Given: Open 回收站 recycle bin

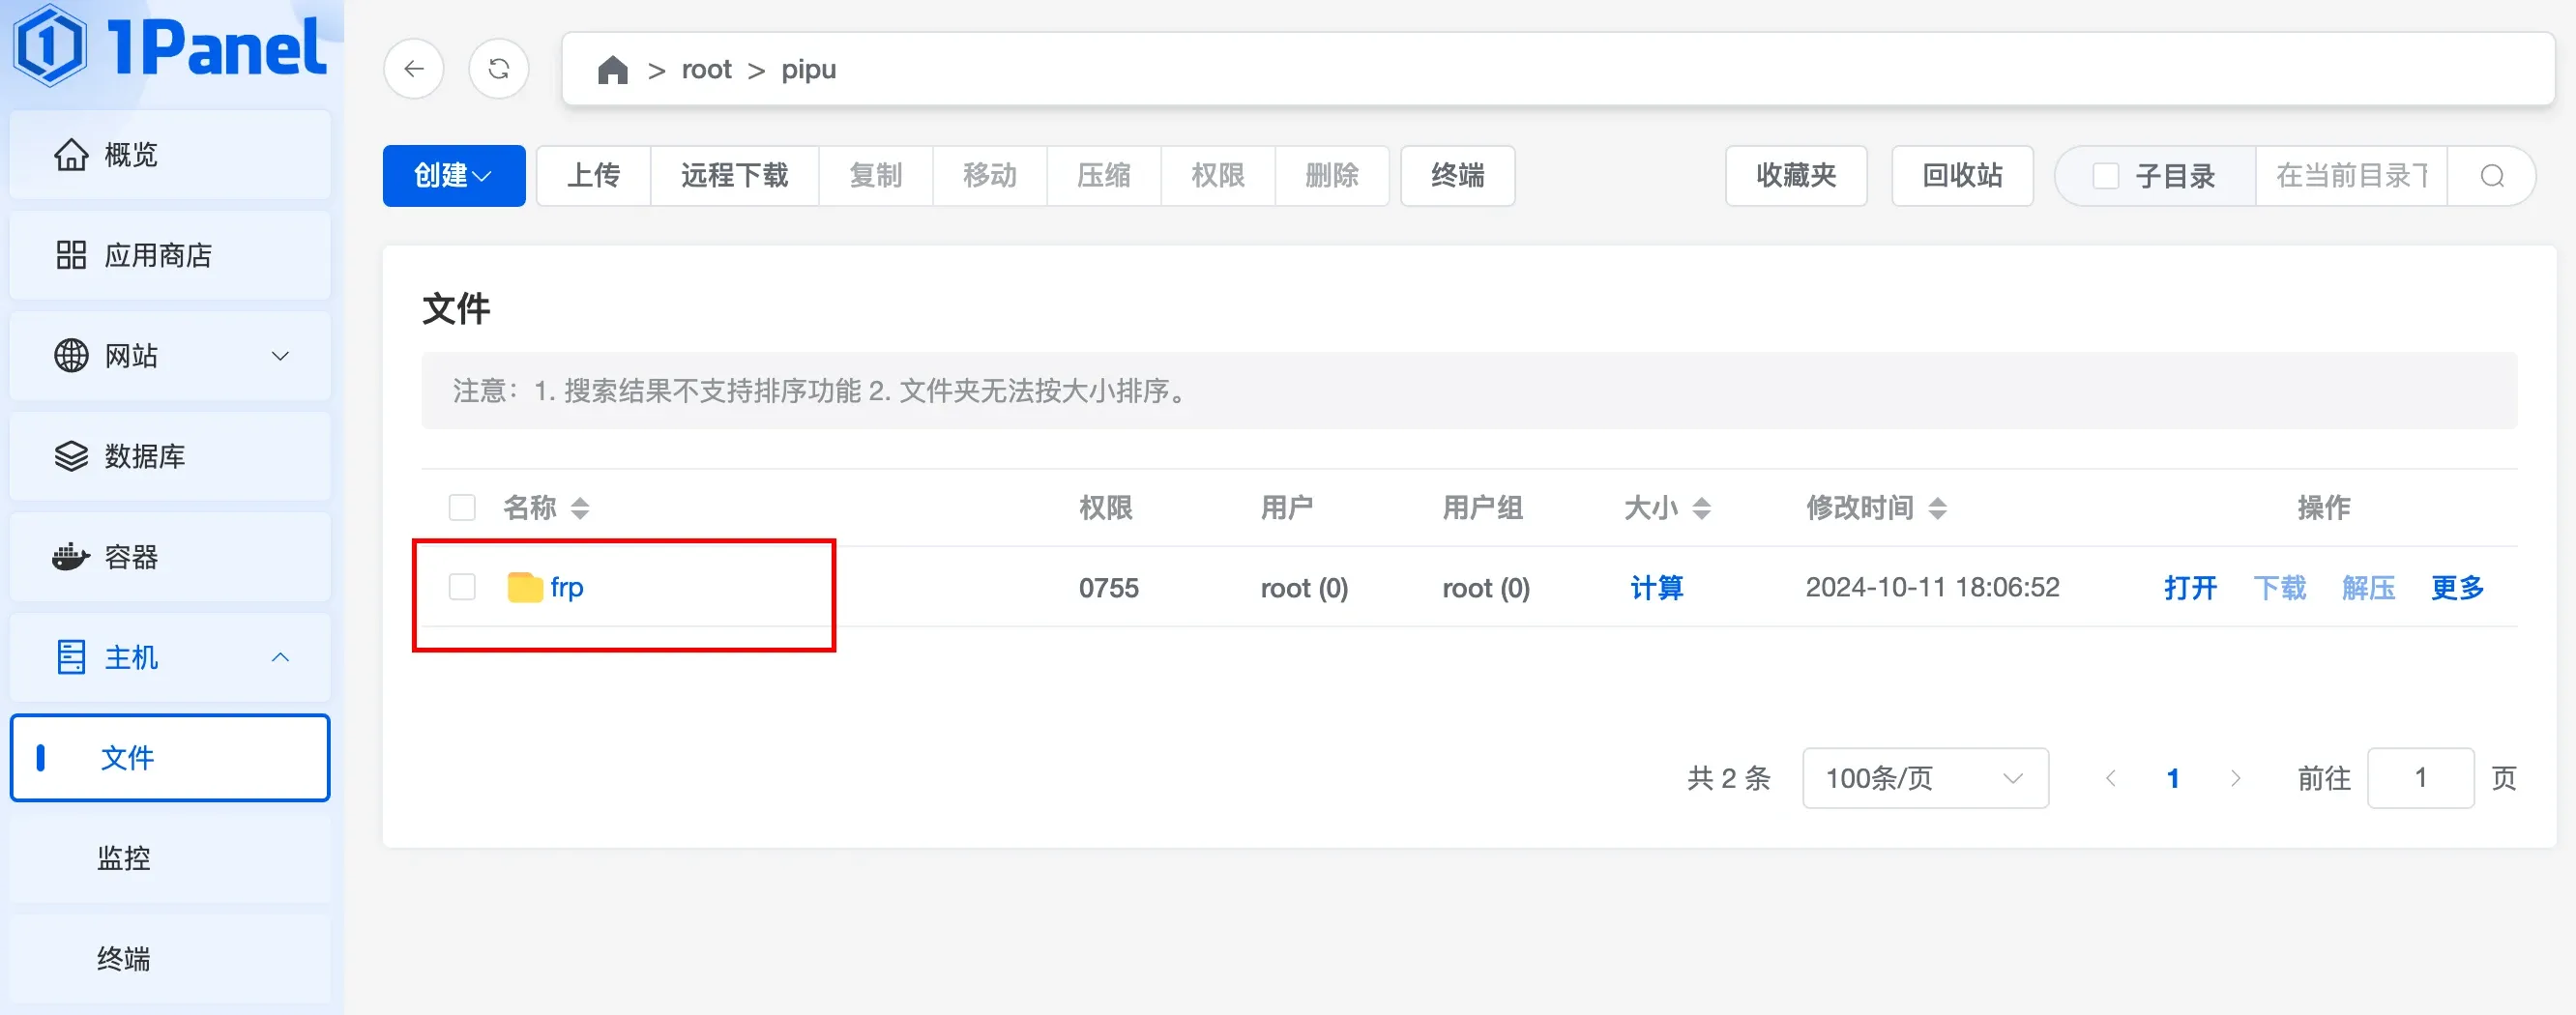Looking at the screenshot, I should click(x=1962, y=176).
